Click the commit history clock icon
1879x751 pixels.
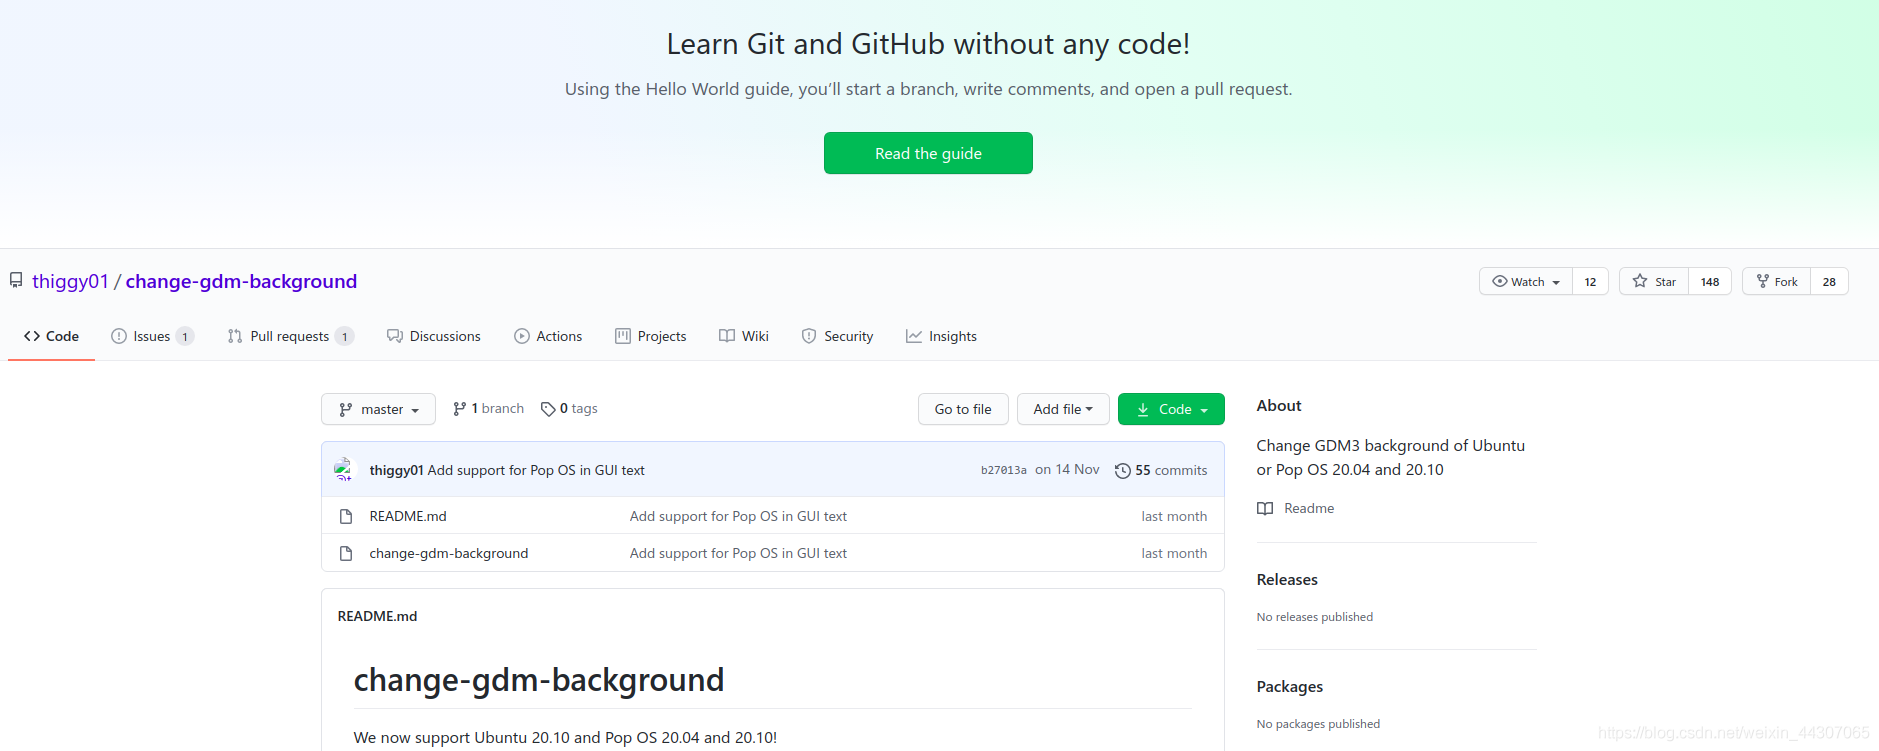point(1123,470)
